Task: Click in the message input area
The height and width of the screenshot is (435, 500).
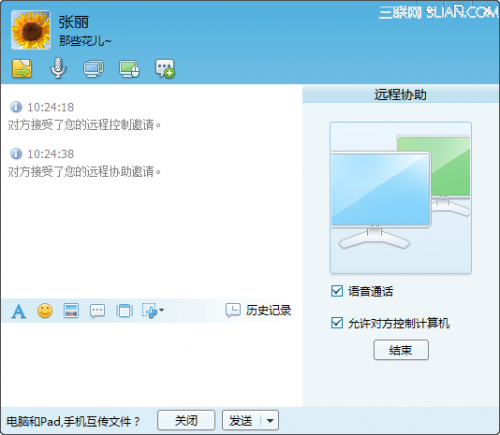Action: click(x=151, y=364)
